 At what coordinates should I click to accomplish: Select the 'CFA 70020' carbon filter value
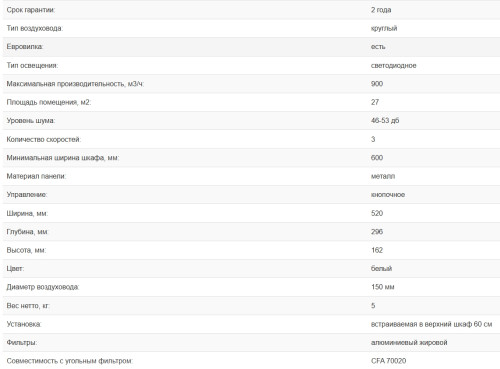[x=389, y=361]
